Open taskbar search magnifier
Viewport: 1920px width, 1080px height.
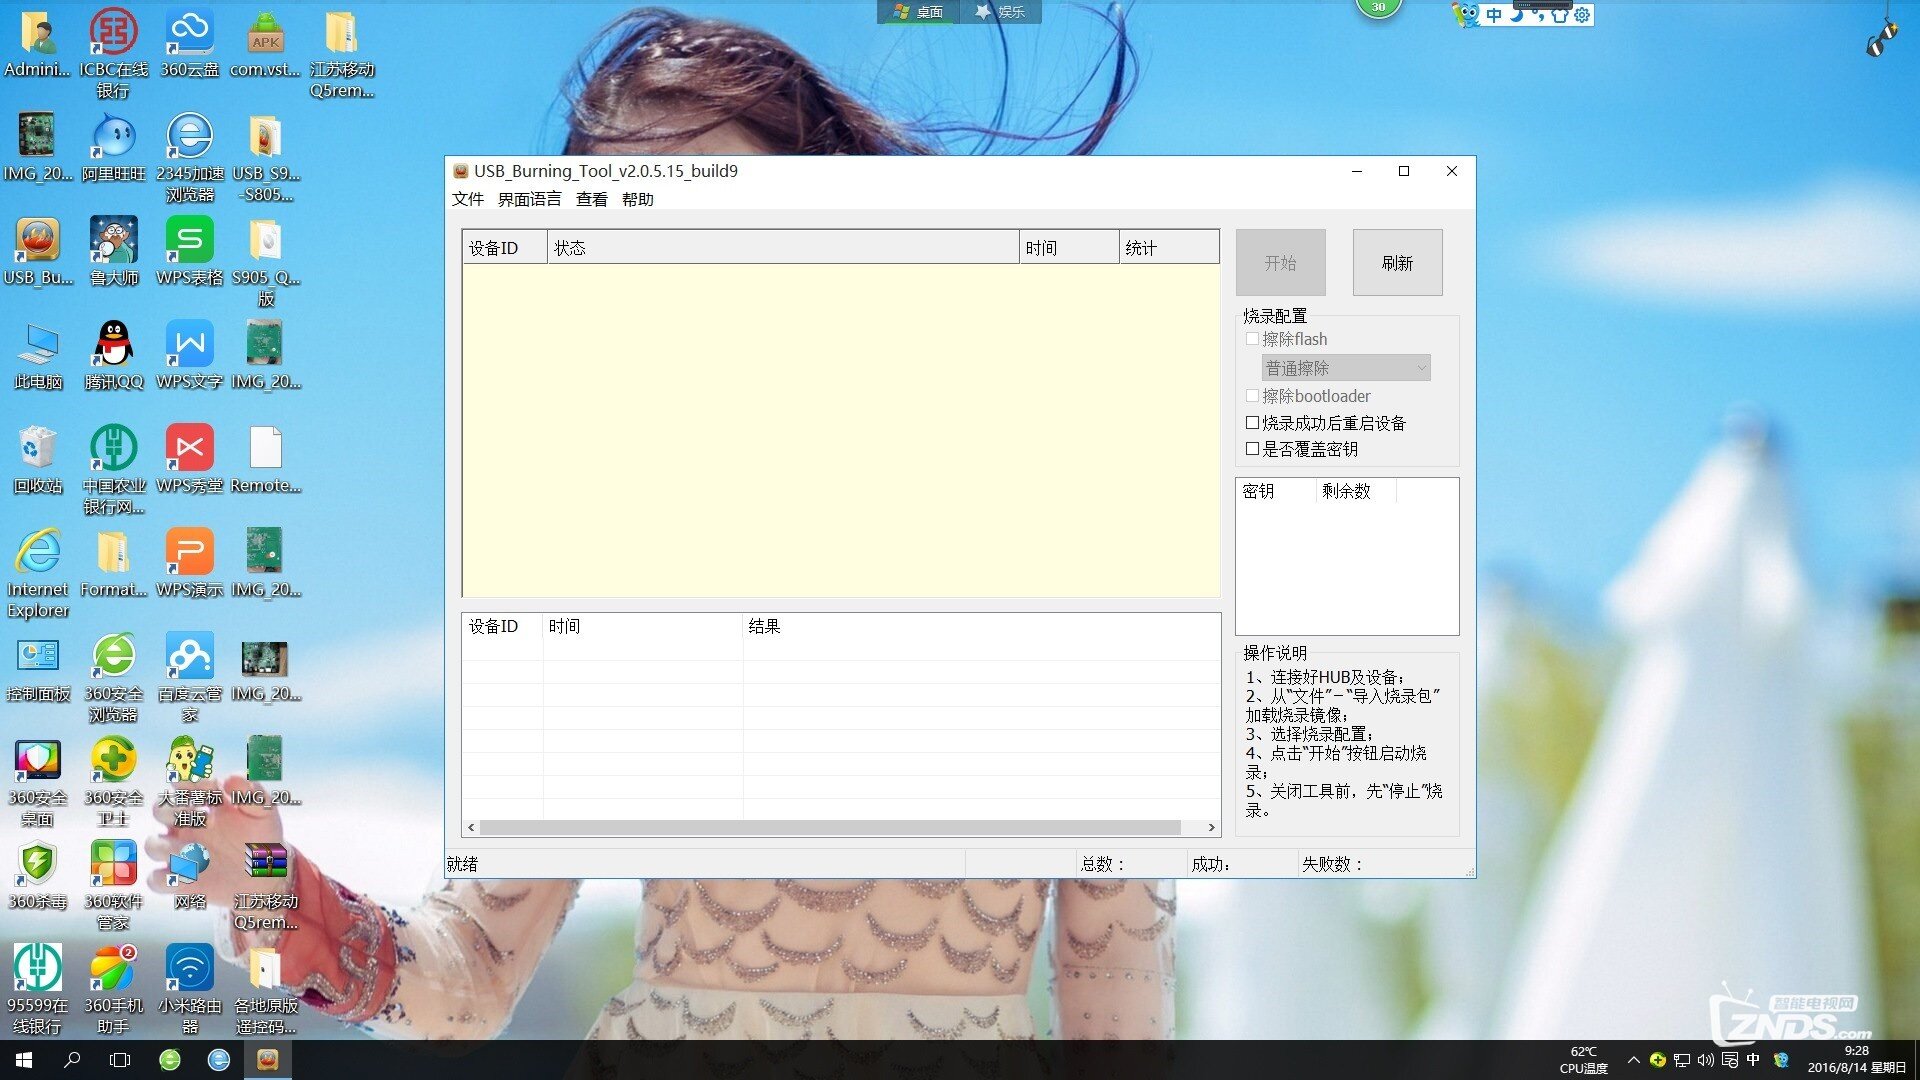(72, 1060)
